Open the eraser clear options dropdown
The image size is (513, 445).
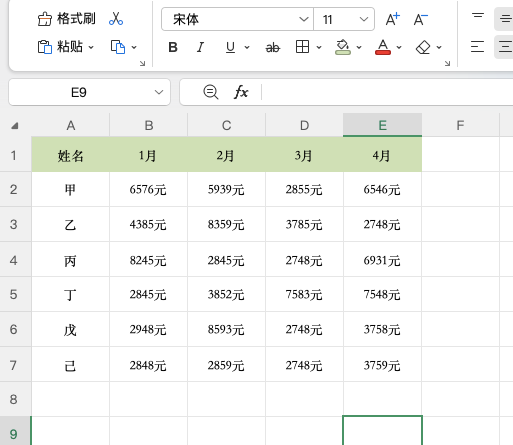tap(439, 47)
